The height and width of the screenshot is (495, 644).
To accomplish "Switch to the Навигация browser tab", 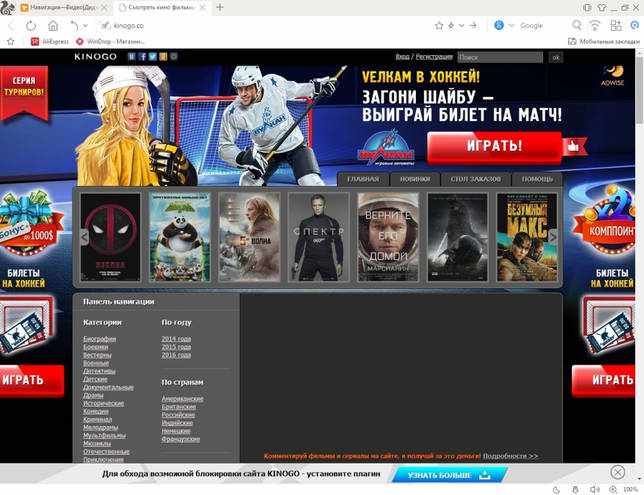I will [x=60, y=7].
